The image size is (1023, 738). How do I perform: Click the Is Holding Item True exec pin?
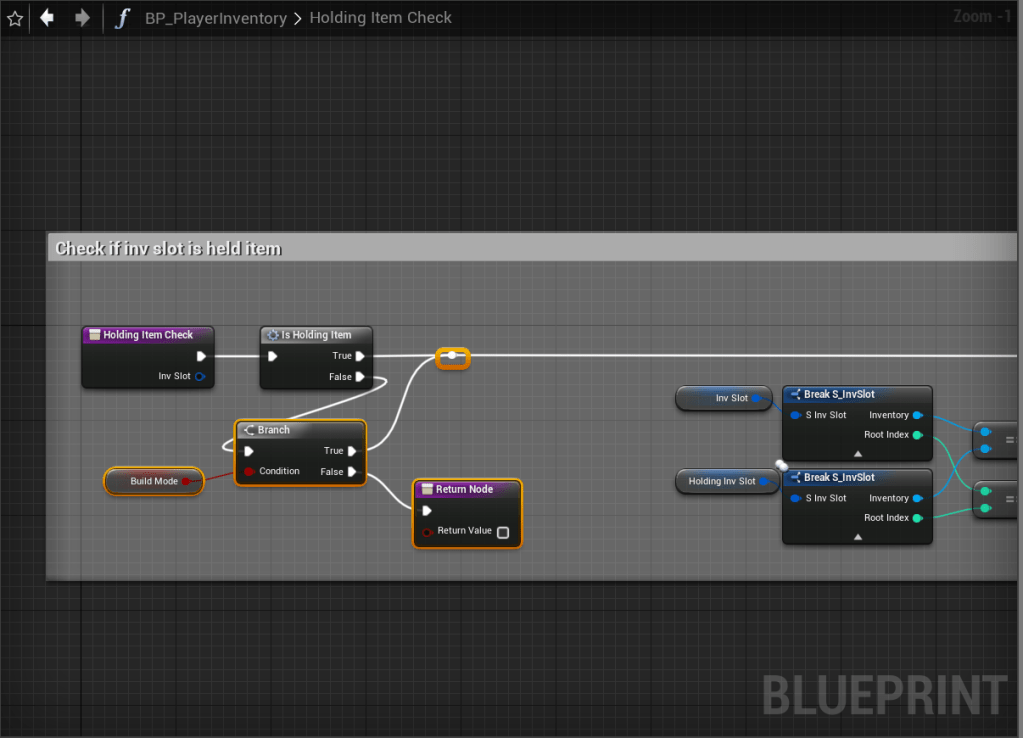click(360, 356)
